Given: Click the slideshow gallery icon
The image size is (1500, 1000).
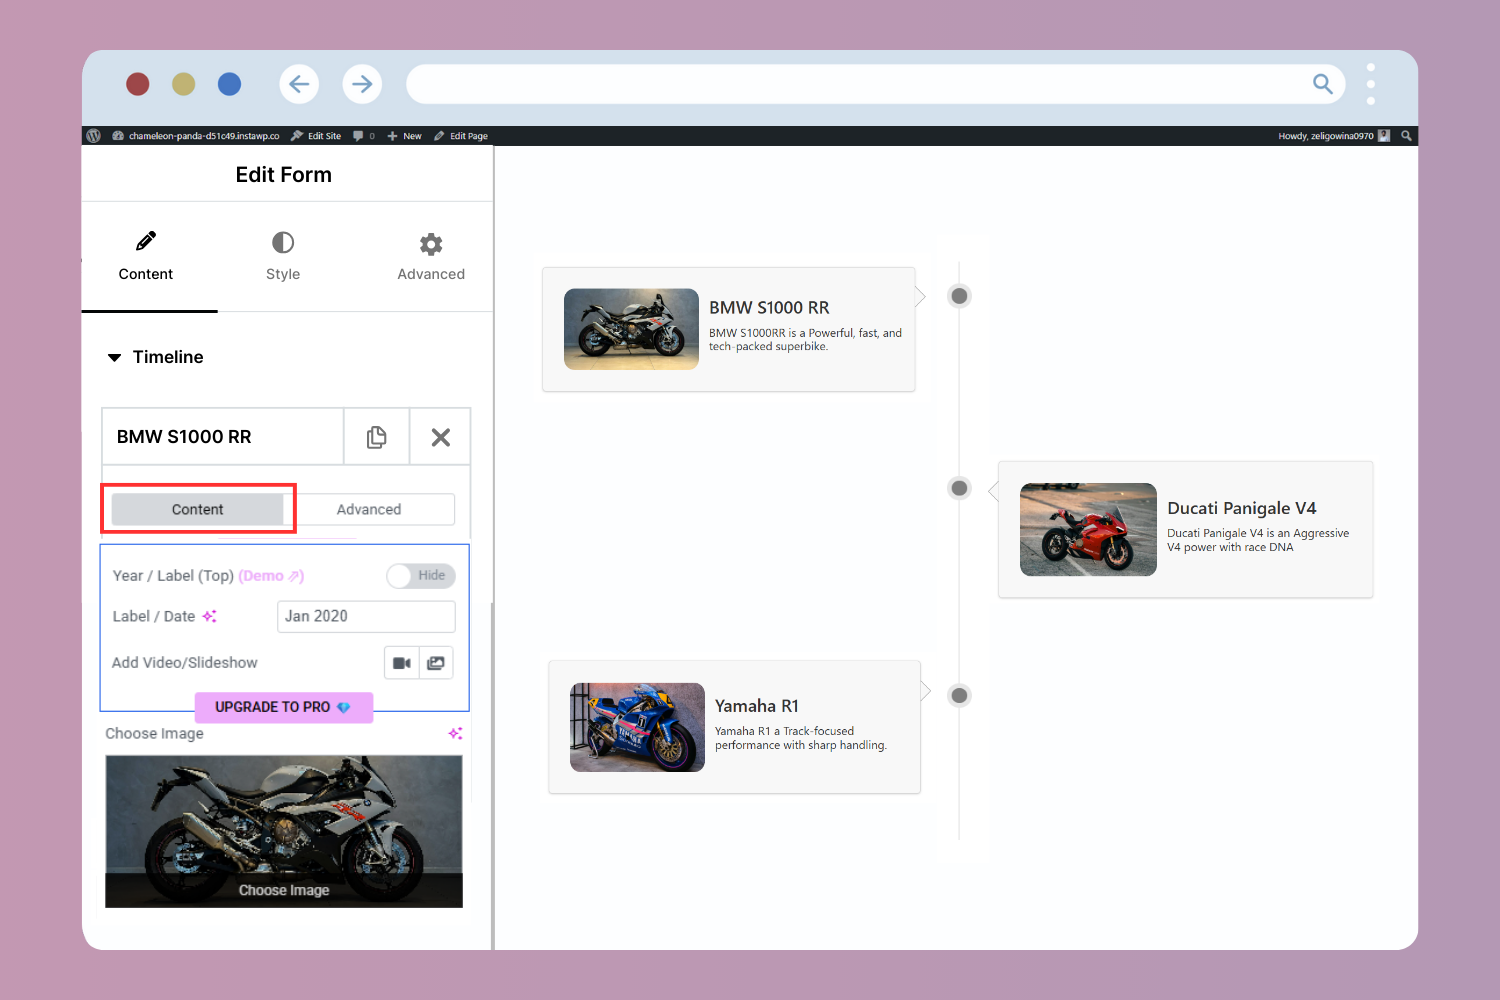Looking at the screenshot, I should pos(436,663).
